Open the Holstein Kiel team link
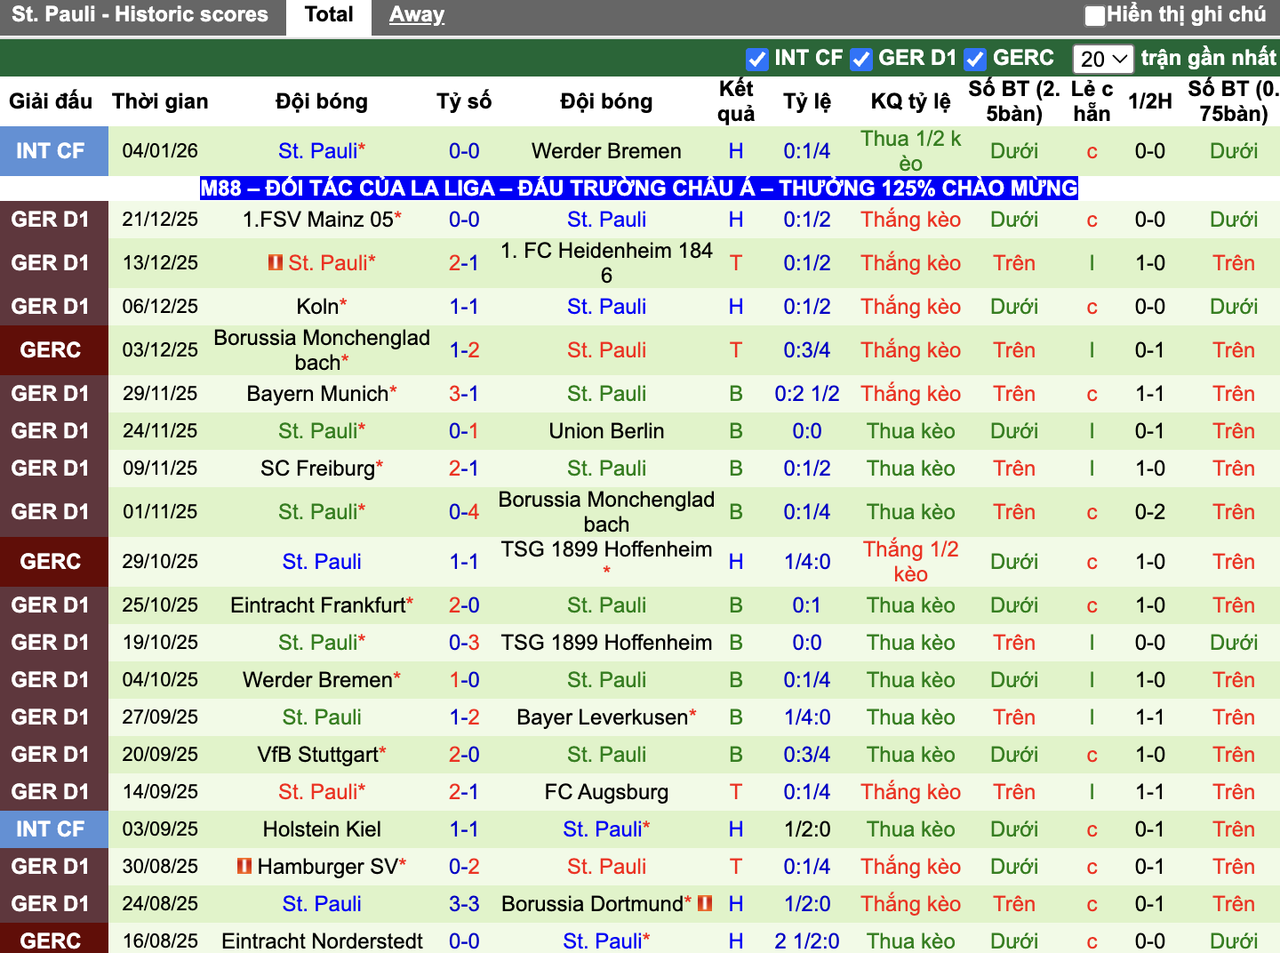This screenshot has height=953, width=1280. click(322, 829)
